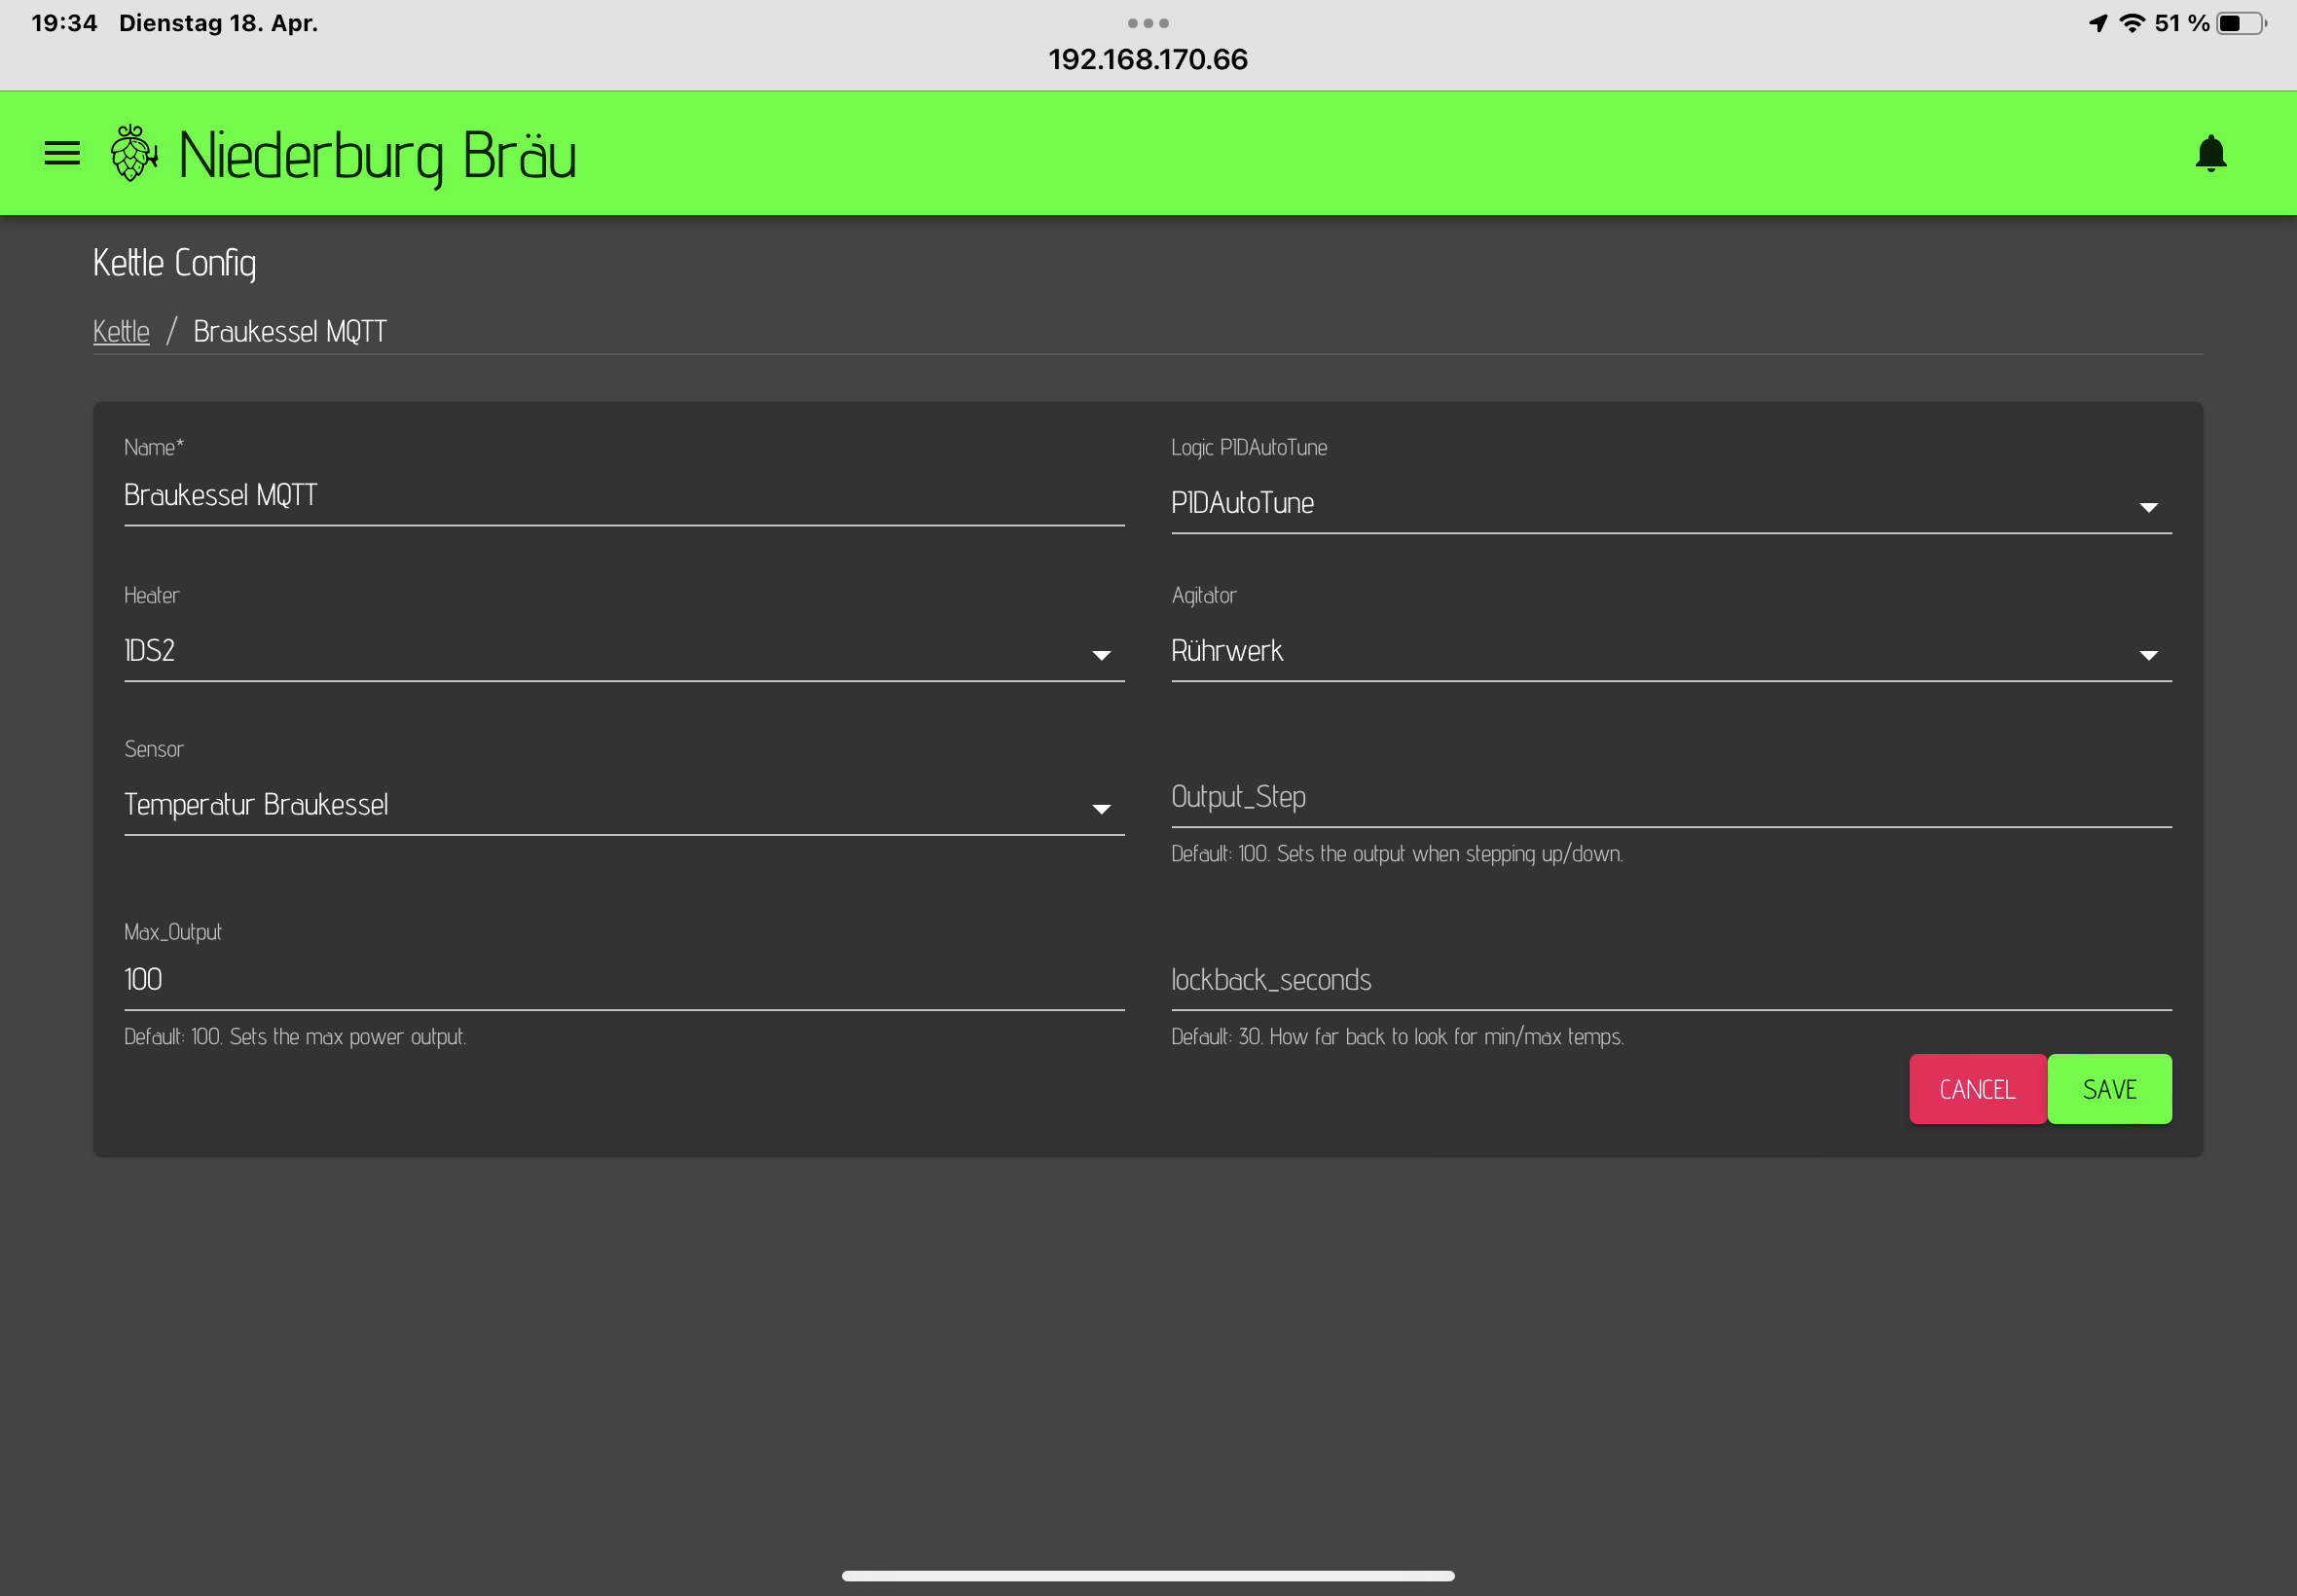Click the Name field Braukessel MQTT
The width and height of the screenshot is (2297, 1596).
tap(623, 496)
